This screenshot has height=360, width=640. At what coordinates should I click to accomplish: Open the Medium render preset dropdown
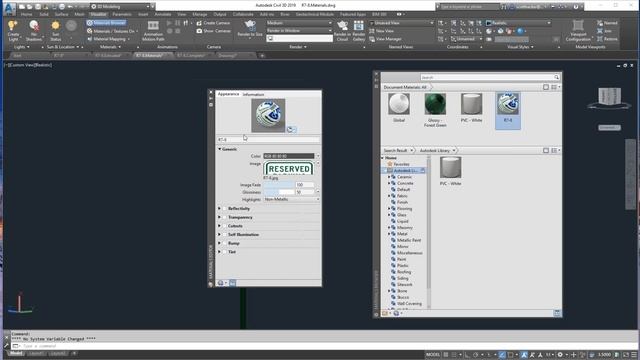click(299, 23)
